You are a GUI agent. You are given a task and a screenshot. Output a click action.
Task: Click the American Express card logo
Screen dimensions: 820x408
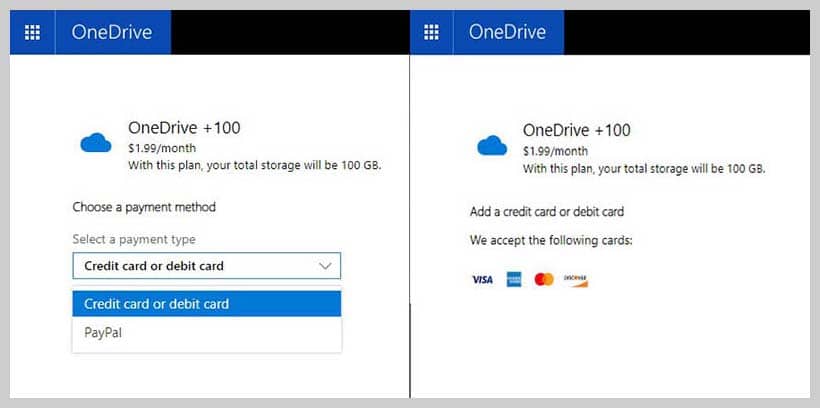[x=514, y=280]
